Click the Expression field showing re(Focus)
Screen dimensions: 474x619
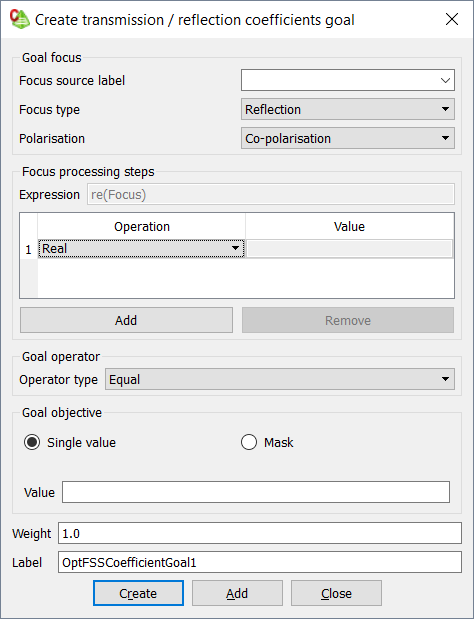click(x=271, y=194)
